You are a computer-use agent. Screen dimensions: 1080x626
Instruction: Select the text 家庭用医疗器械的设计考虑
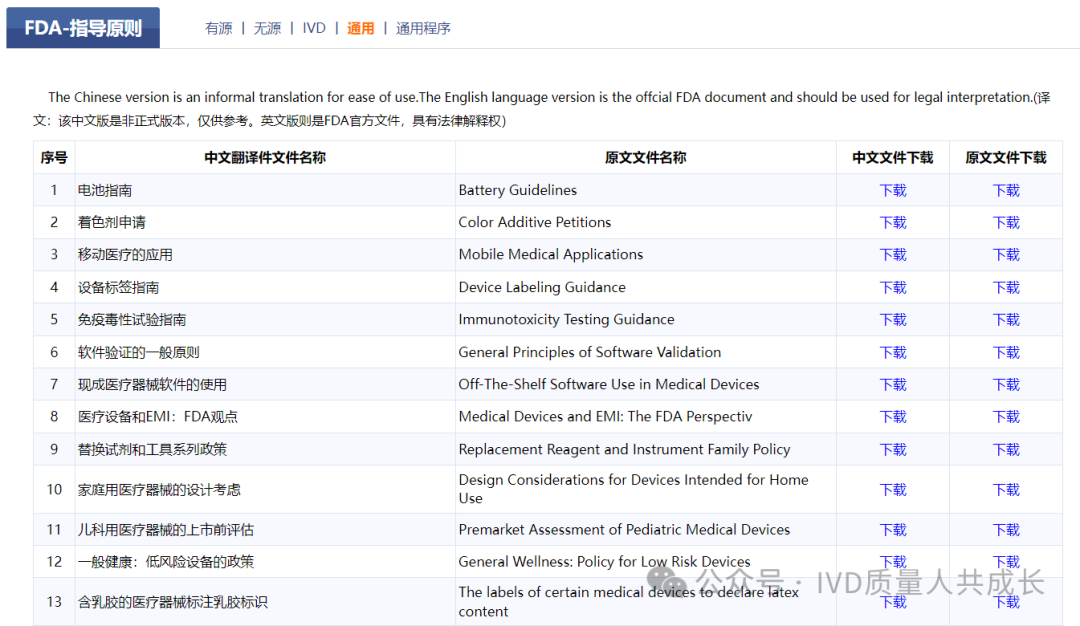point(159,490)
